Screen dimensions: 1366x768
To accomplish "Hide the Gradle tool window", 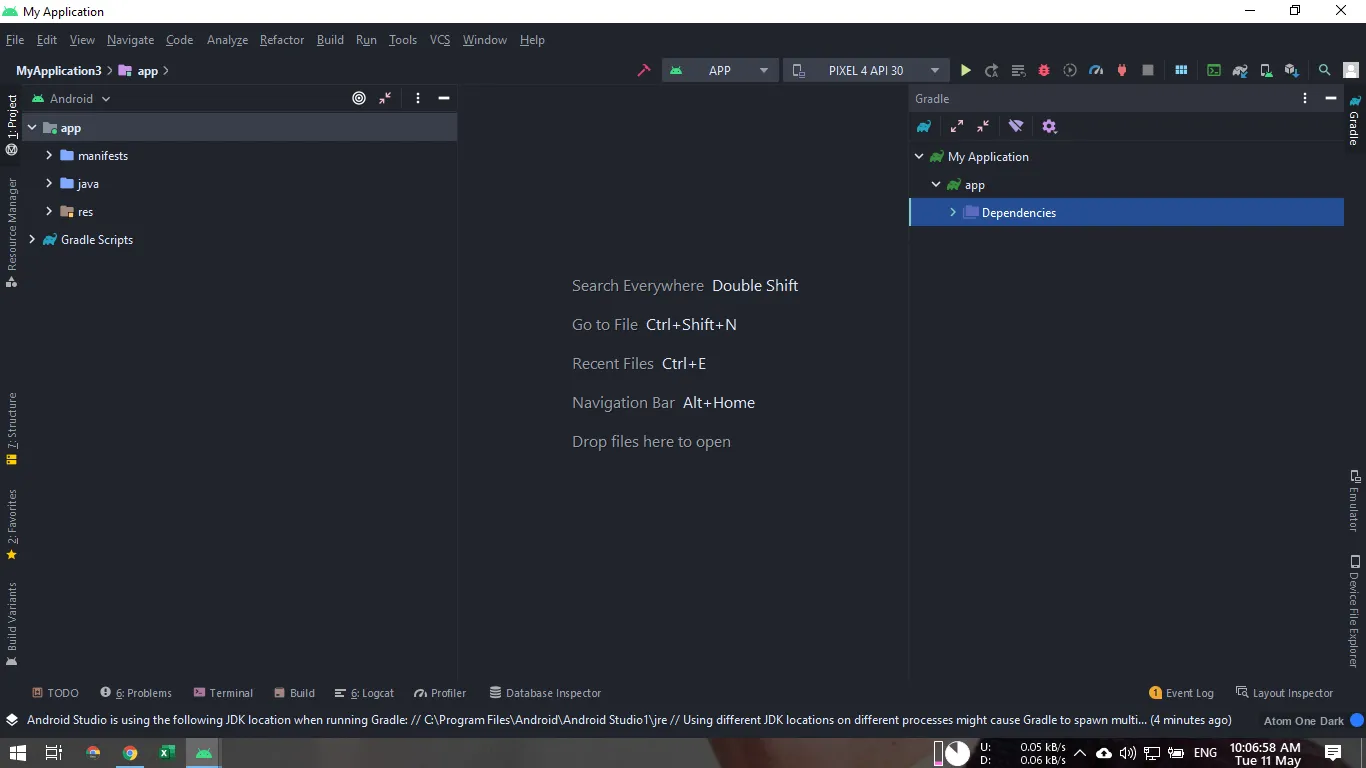I will point(1331,98).
